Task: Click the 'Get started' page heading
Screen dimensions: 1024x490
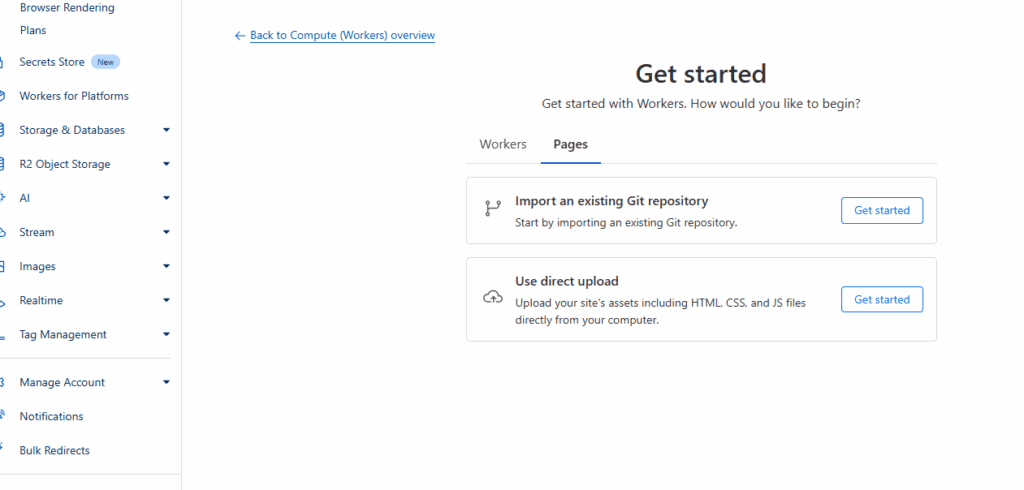Action: (701, 73)
